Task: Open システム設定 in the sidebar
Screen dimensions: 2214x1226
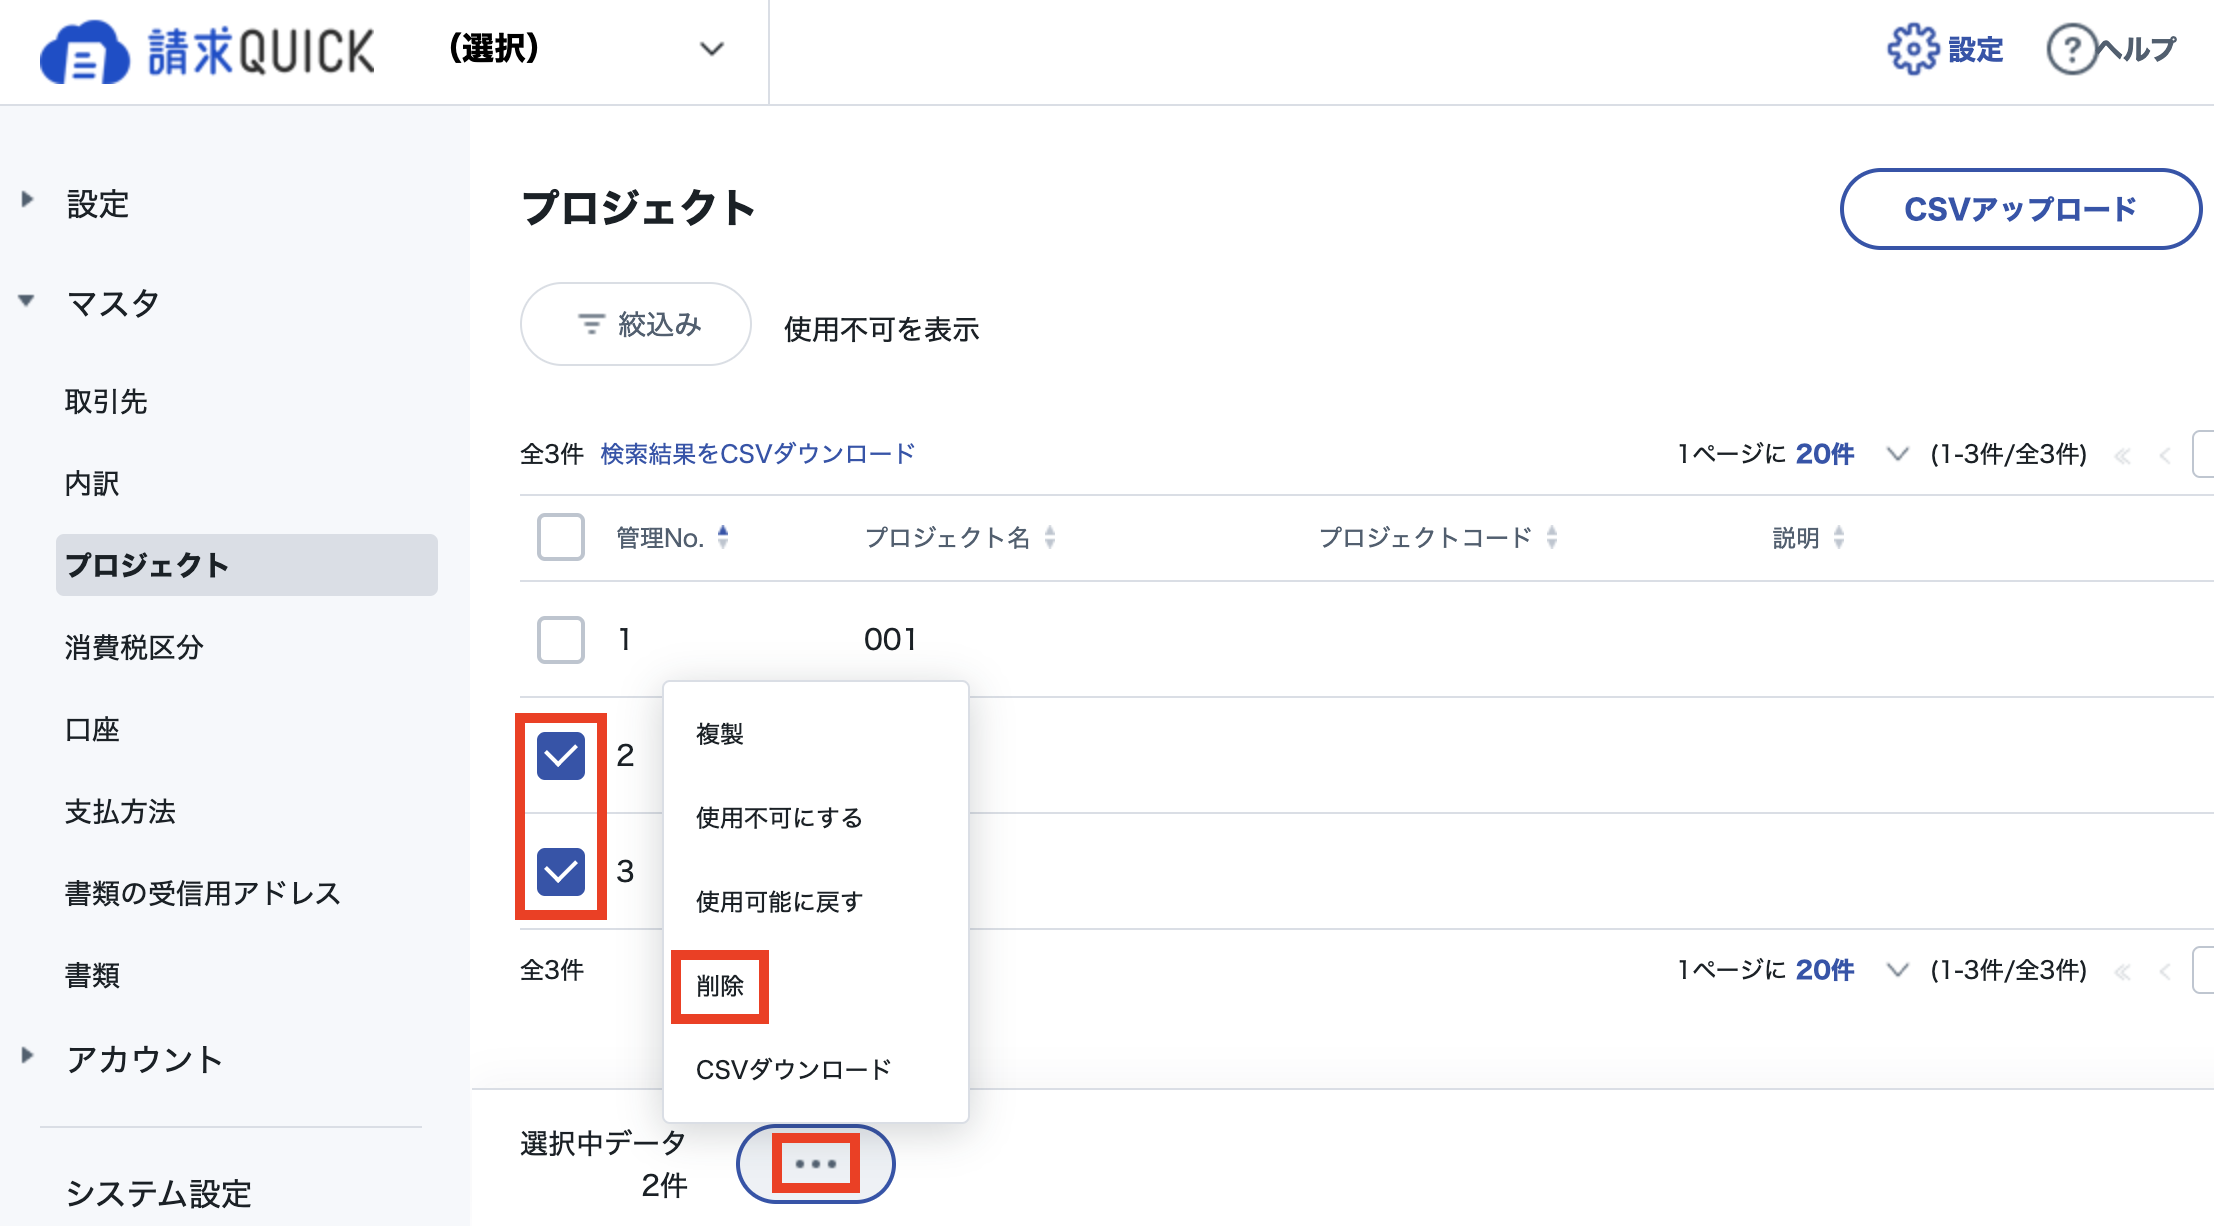Action: coord(158,1194)
